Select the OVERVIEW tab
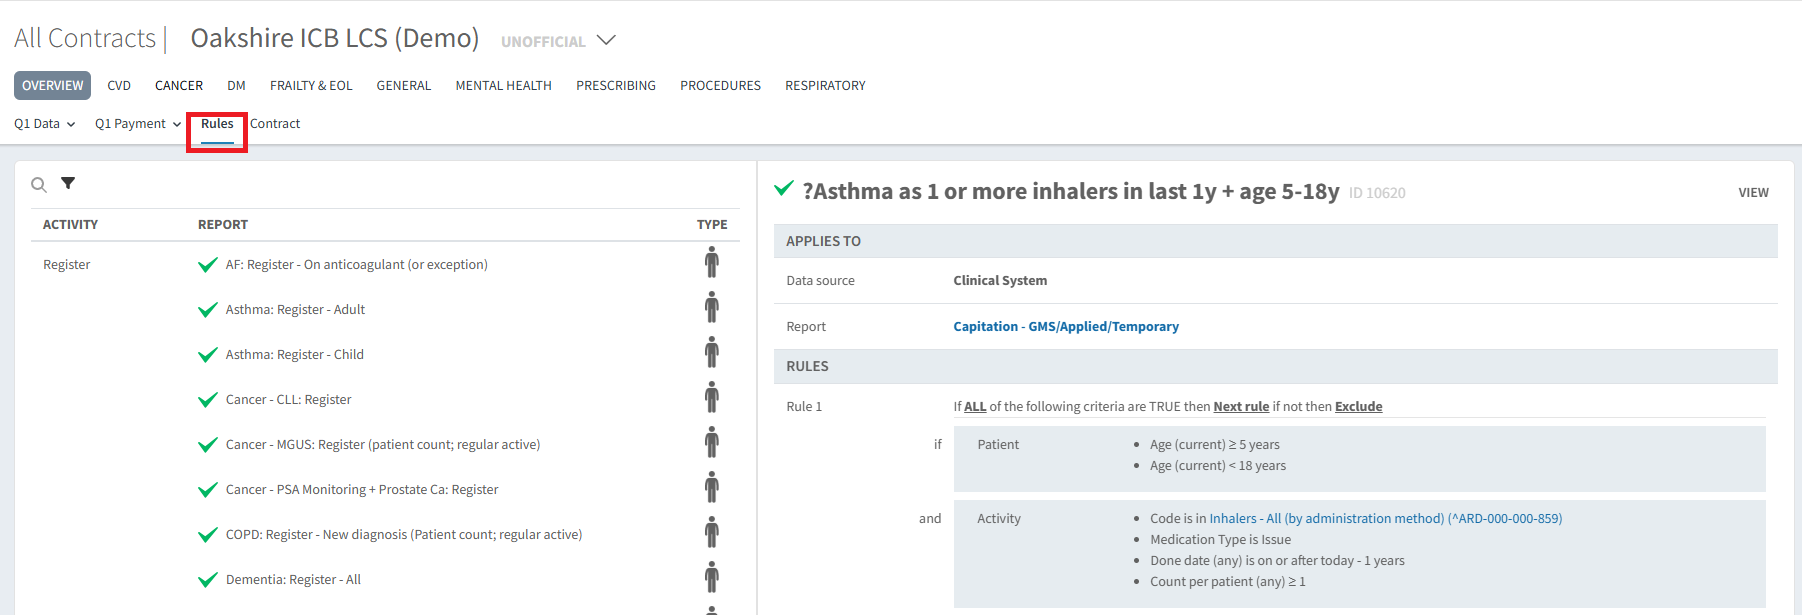The height and width of the screenshot is (615, 1802). pyautogui.click(x=52, y=85)
